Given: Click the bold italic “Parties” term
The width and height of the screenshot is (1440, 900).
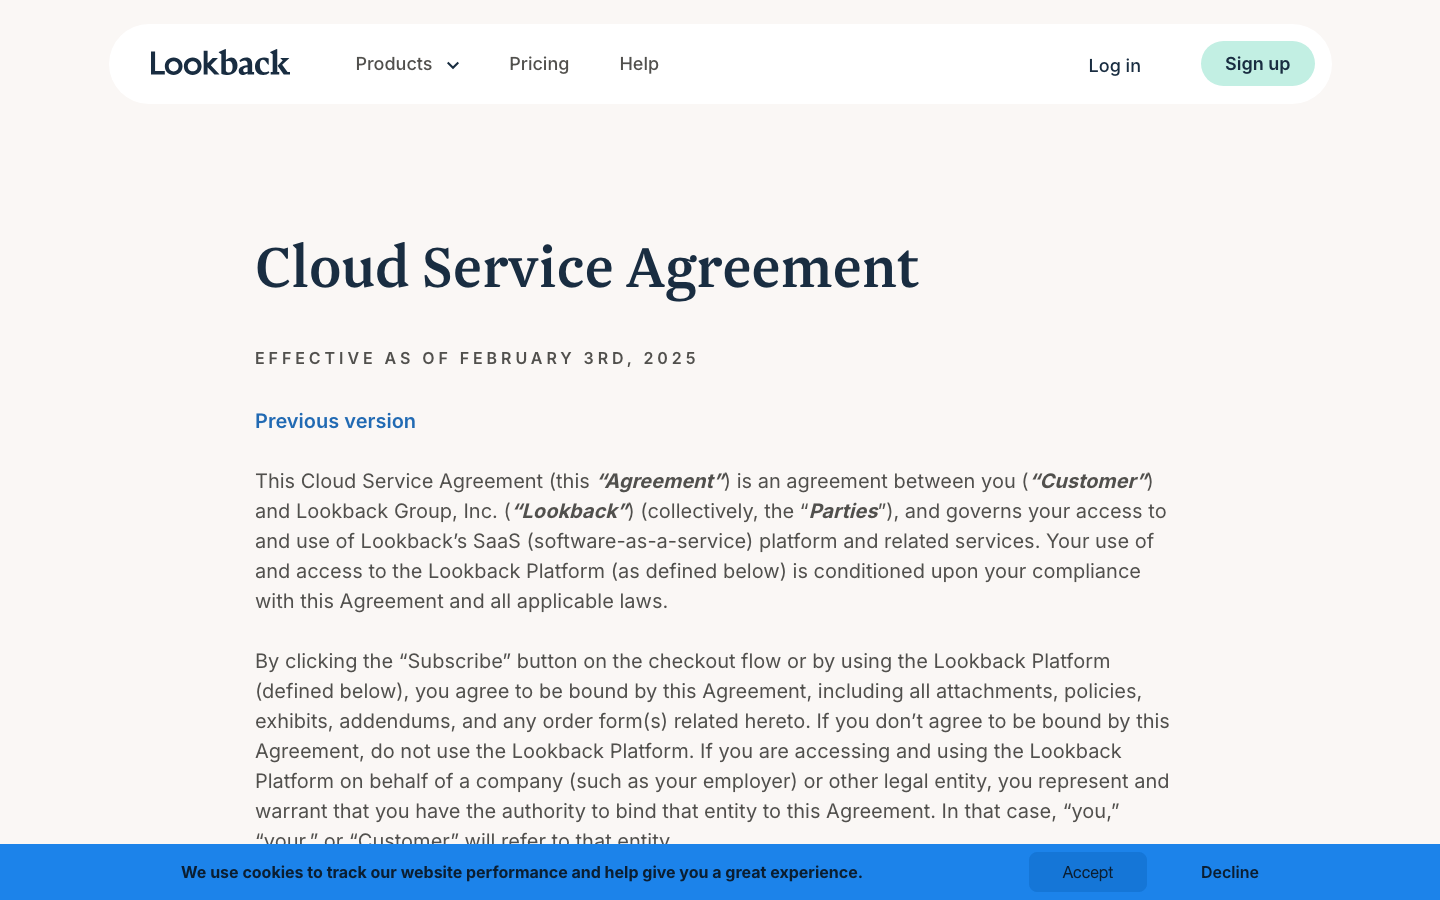Looking at the screenshot, I should (x=843, y=511).
